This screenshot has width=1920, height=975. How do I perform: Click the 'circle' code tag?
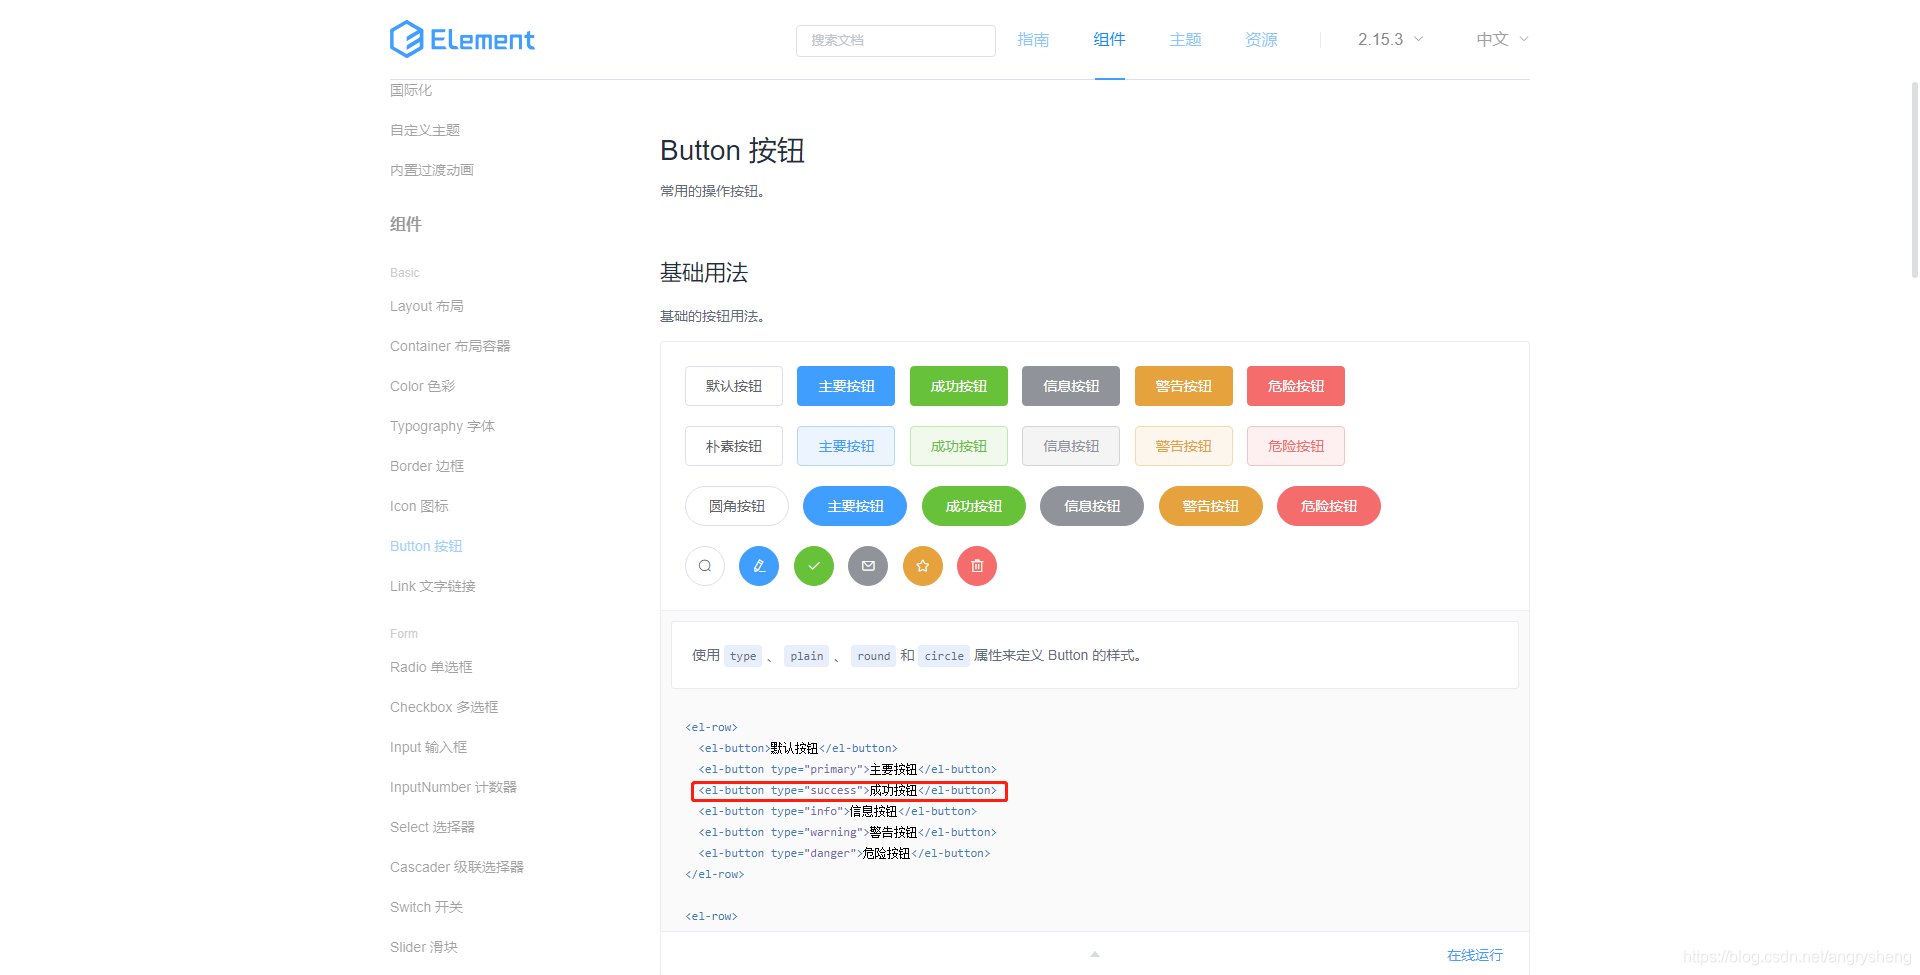point(944,656)
